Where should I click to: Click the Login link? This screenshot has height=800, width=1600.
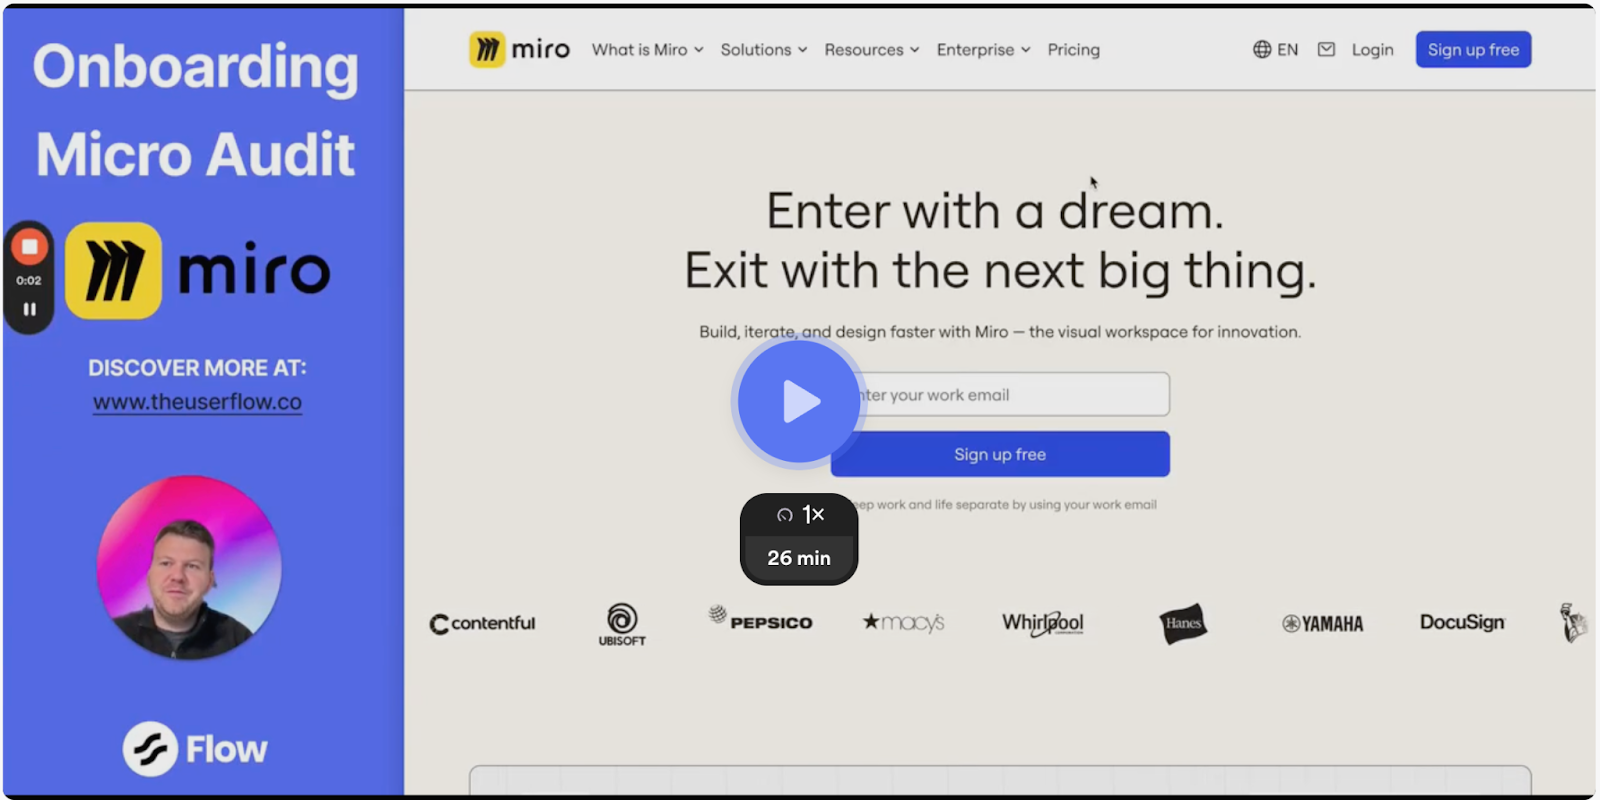pyautogui.click(x=1372, y=49)
